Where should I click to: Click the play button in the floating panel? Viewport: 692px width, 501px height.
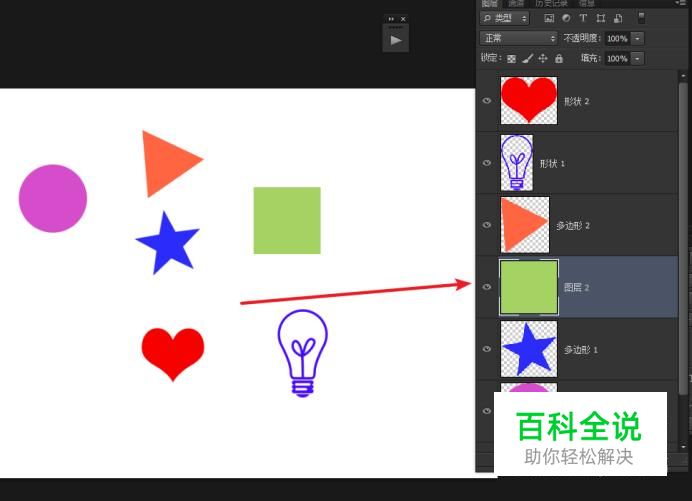click(395, 40)
